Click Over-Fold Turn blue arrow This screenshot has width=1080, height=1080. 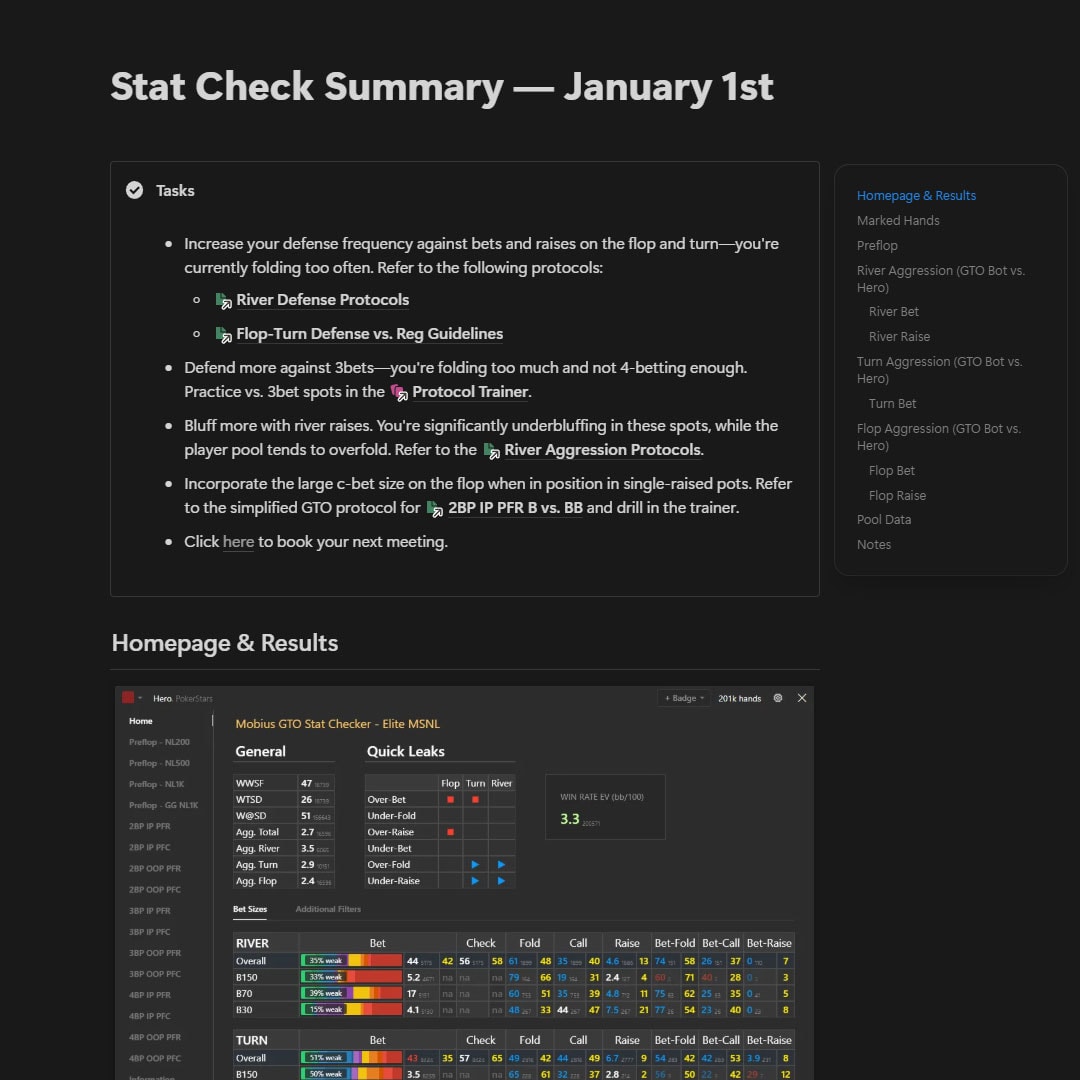point(475,864)
